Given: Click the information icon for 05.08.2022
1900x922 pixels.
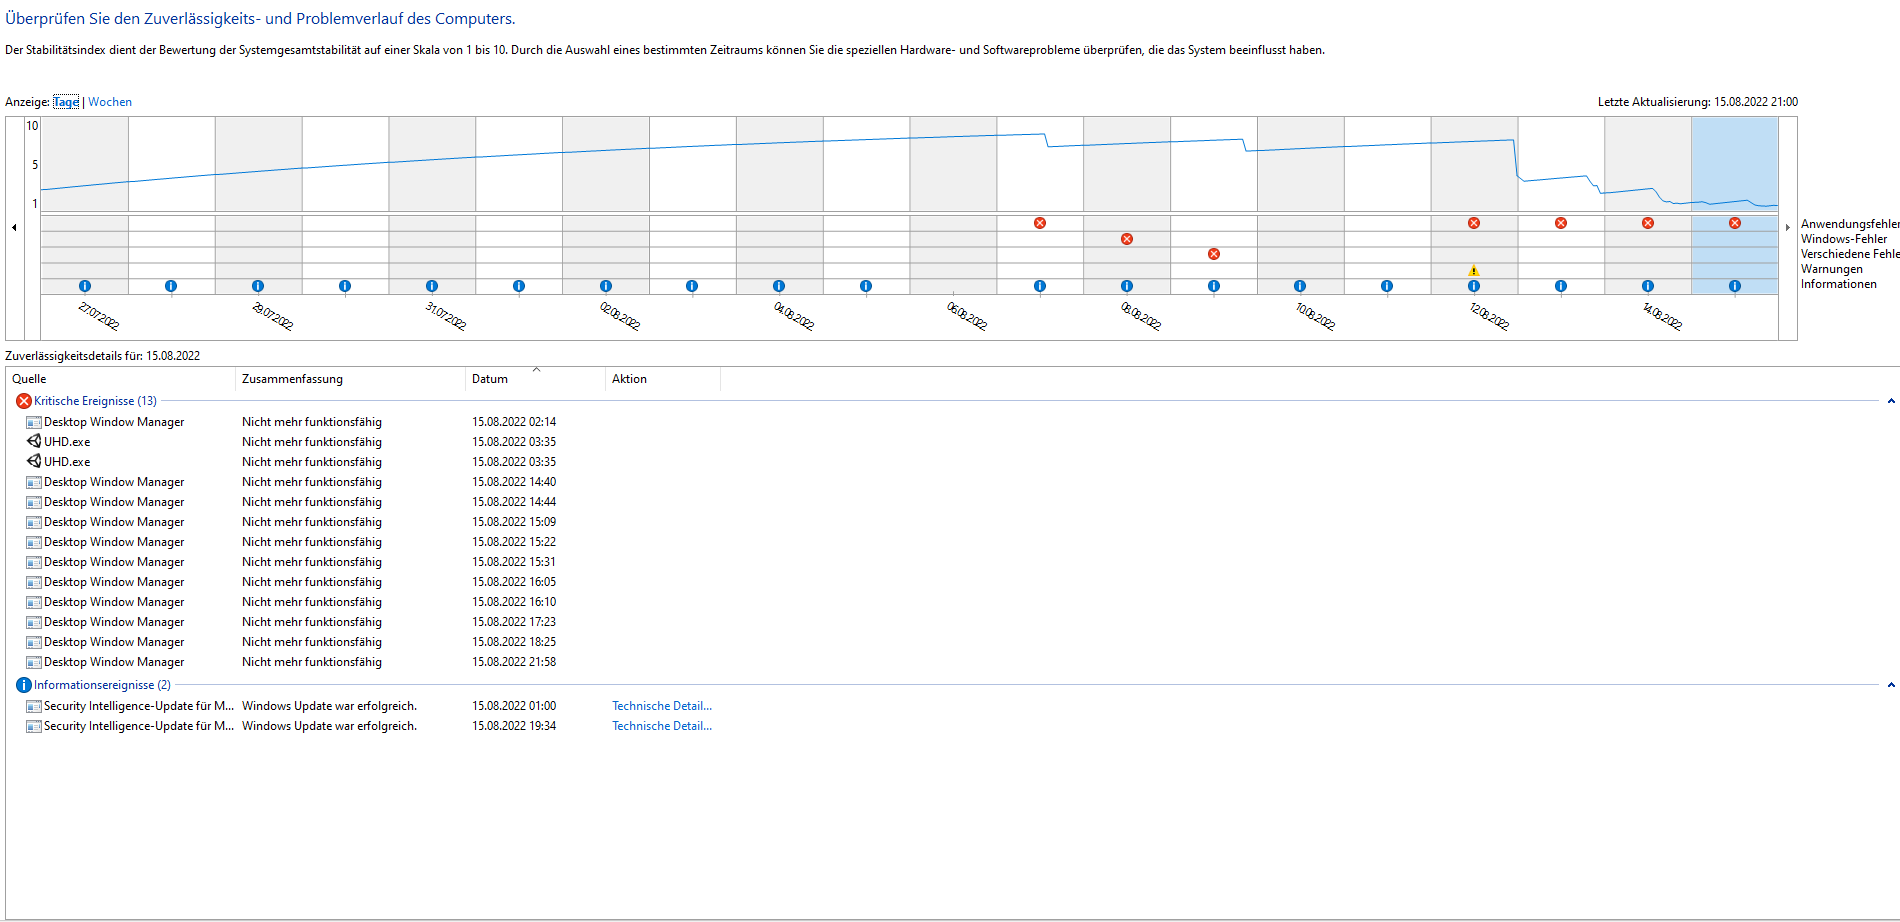Looking at the screenshot, I should click(x=866, y=286).
